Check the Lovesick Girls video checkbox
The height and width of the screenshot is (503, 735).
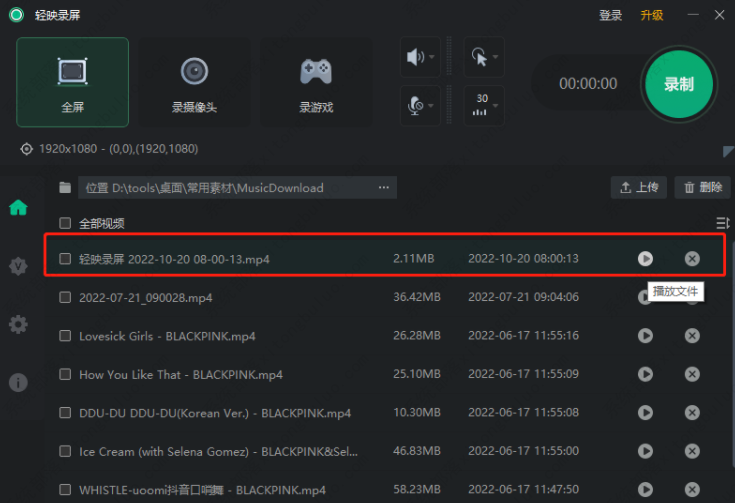[65, 336]
